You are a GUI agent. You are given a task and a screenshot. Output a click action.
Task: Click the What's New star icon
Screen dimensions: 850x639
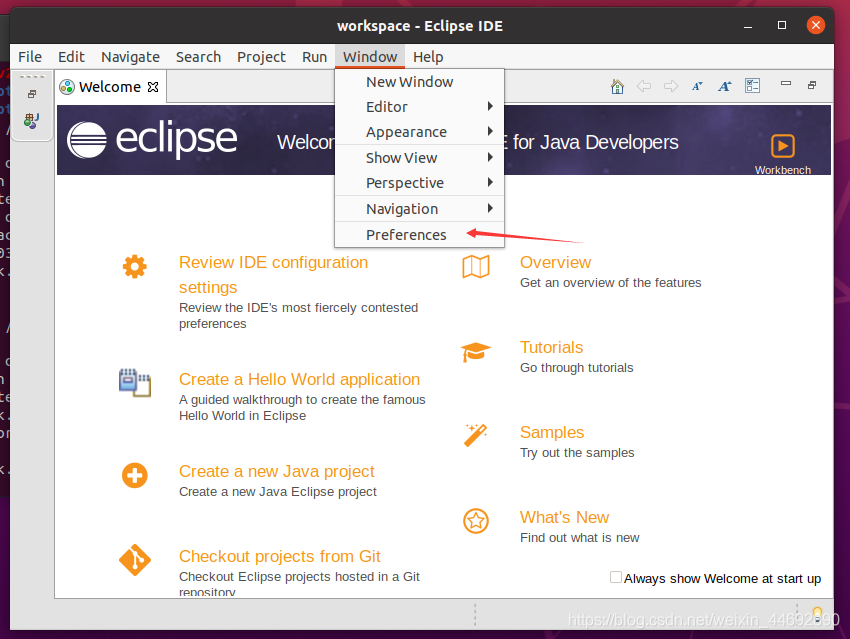(476, 521)
